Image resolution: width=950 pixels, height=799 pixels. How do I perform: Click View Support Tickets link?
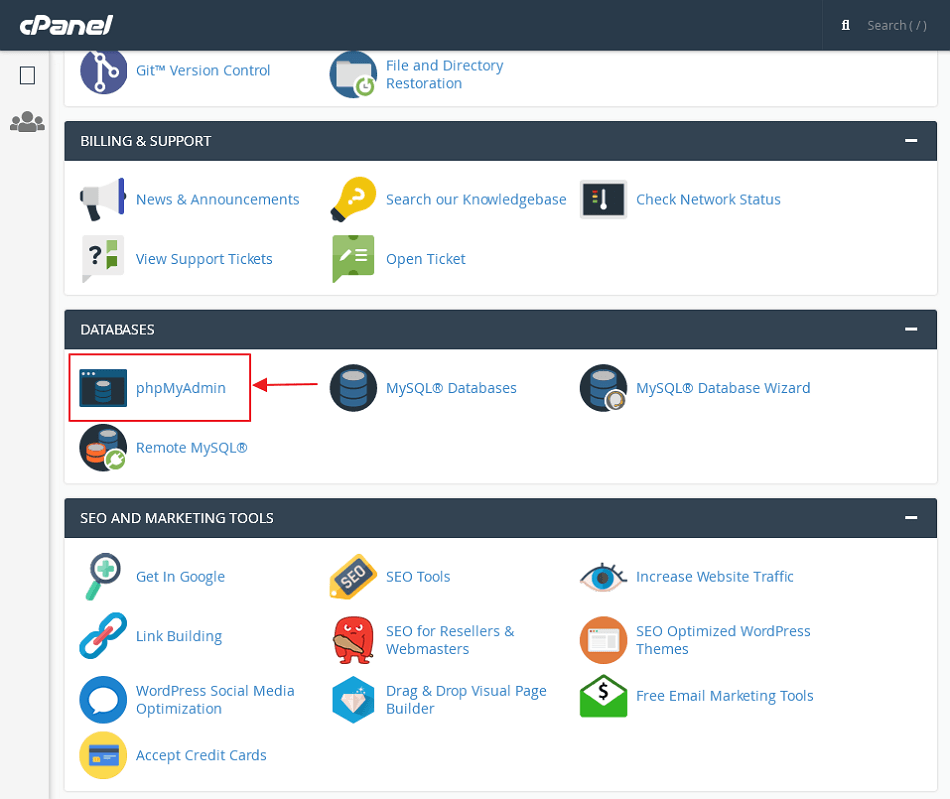click(x=204, y=259)
